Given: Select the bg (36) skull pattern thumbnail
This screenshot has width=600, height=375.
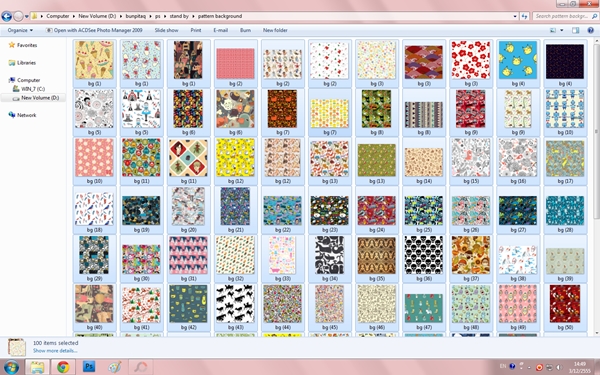Looking at the screenshot, I should click(x=424, y=259).
